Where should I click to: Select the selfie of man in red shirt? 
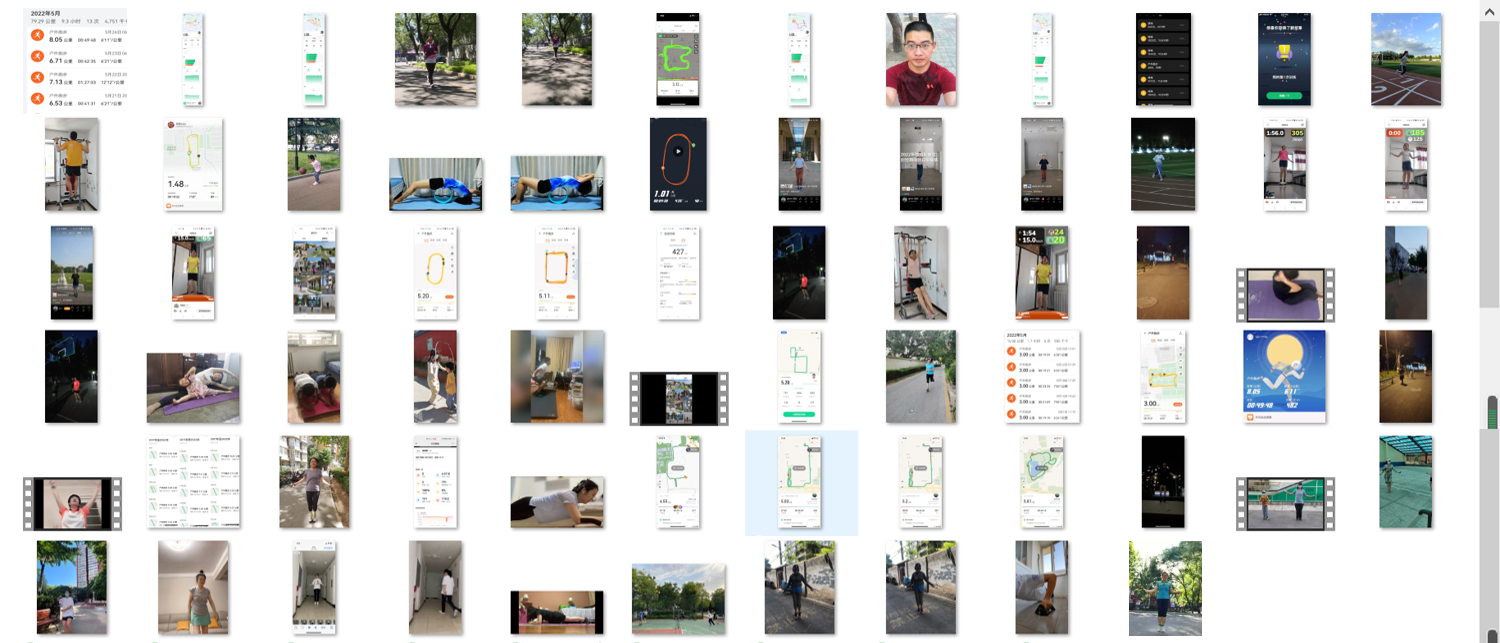pyautogui.click(x=921, y=60)
